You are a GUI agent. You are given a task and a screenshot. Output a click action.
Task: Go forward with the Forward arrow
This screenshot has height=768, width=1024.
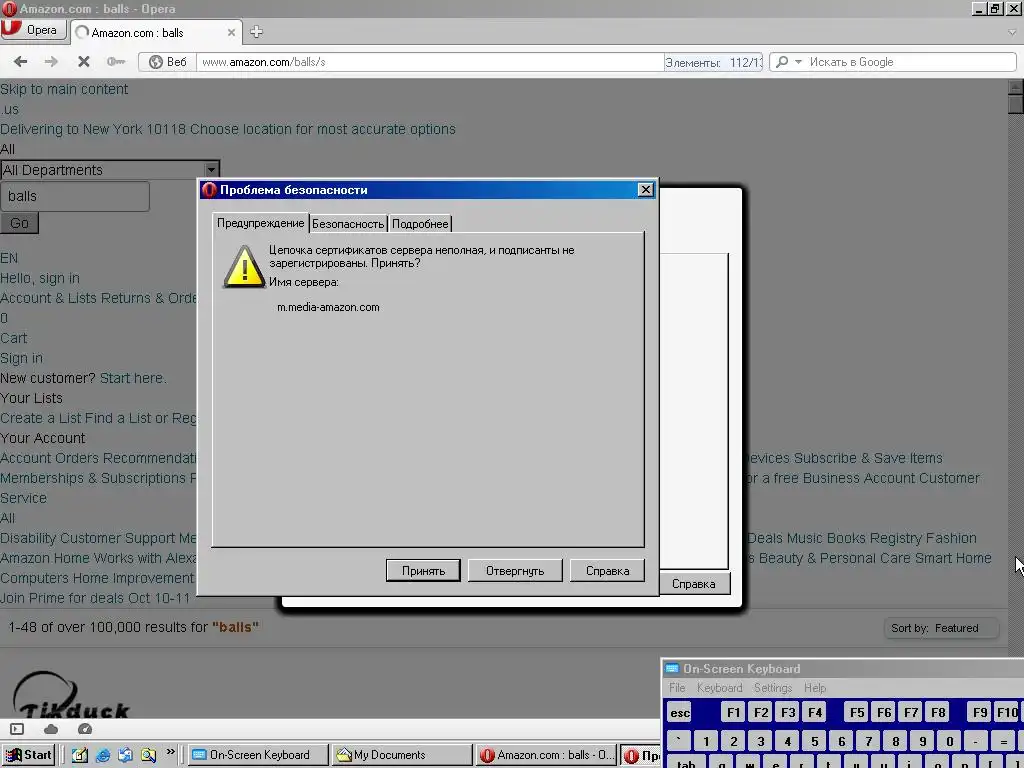pyautogui.click(x=51, y=61)
